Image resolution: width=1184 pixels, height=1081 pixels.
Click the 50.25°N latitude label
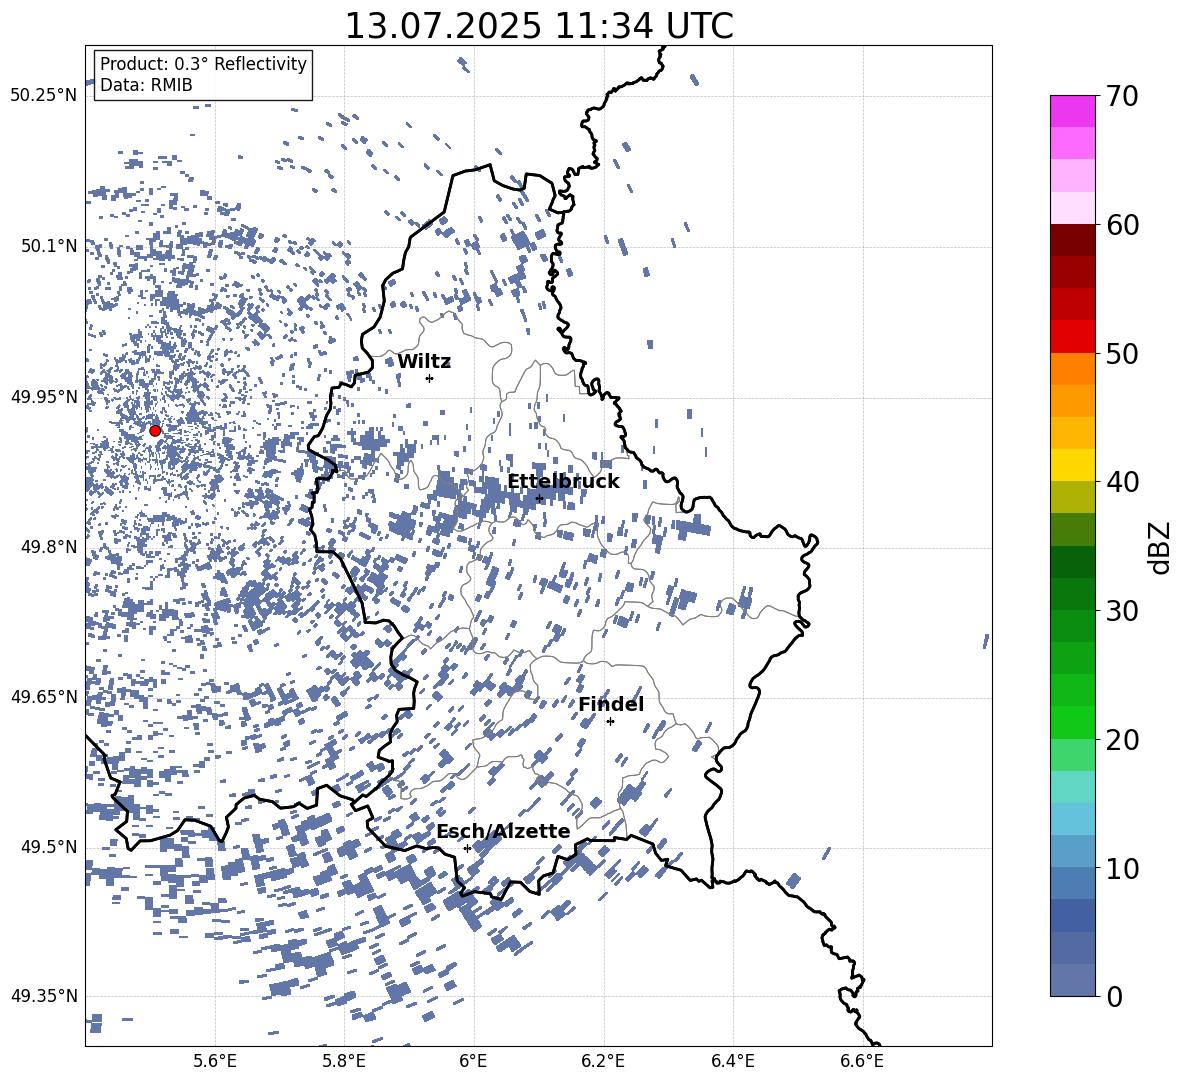pyautogui.click(x=44, y=96)
